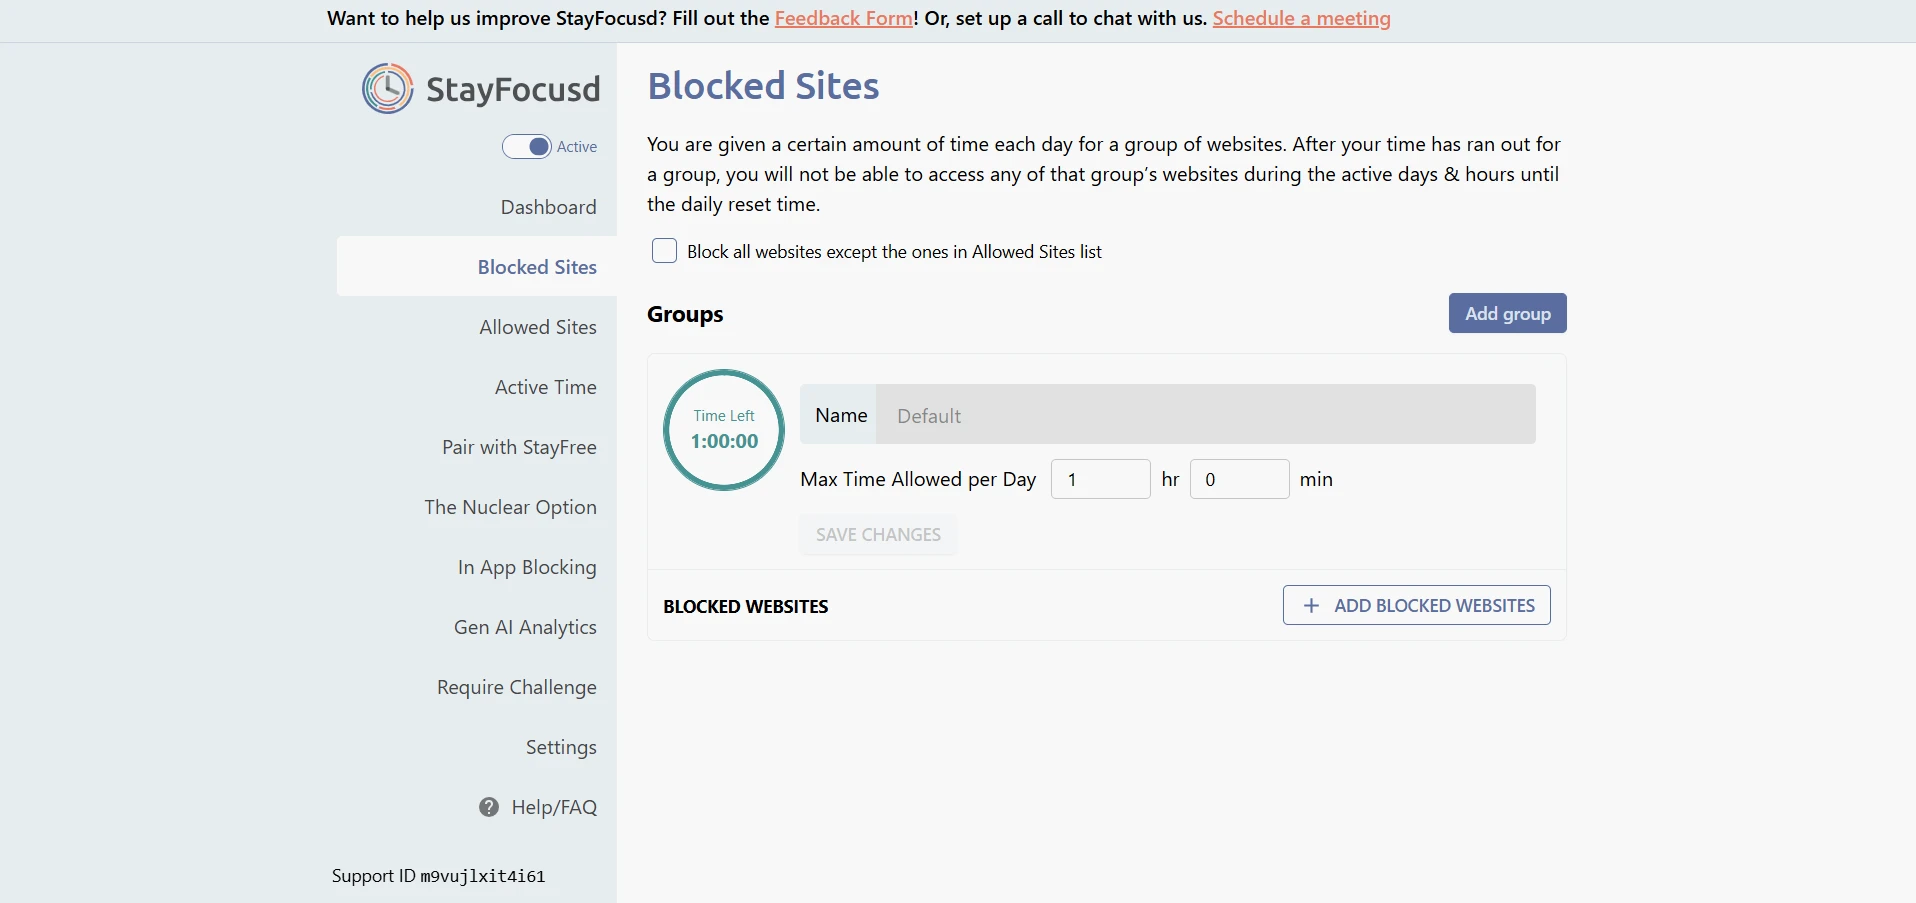Click the Support ID m9vujlxit4i61 text
The width and height of the screenshot is (1916, 903).
pos(439,876)
